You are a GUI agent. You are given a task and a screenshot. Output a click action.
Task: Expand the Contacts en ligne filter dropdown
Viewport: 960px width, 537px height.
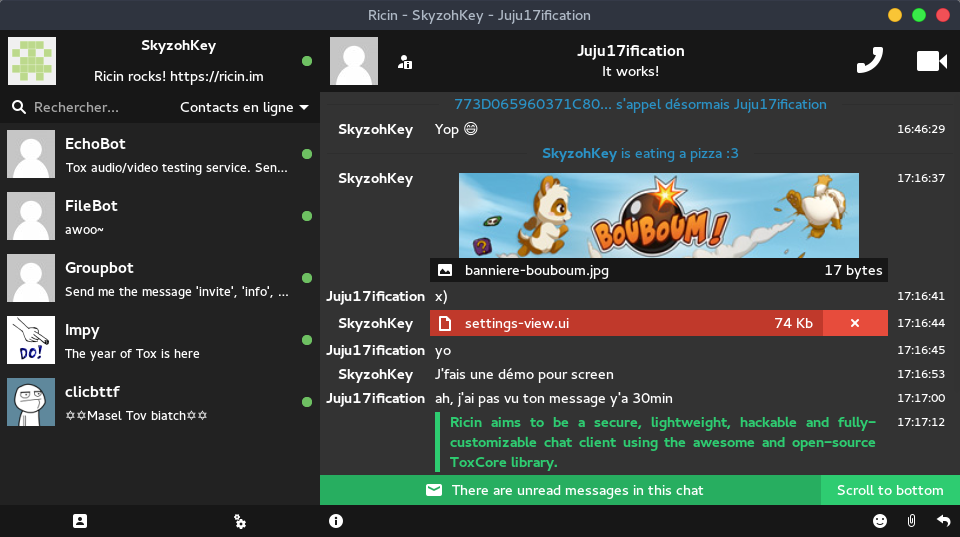[244, 107]
